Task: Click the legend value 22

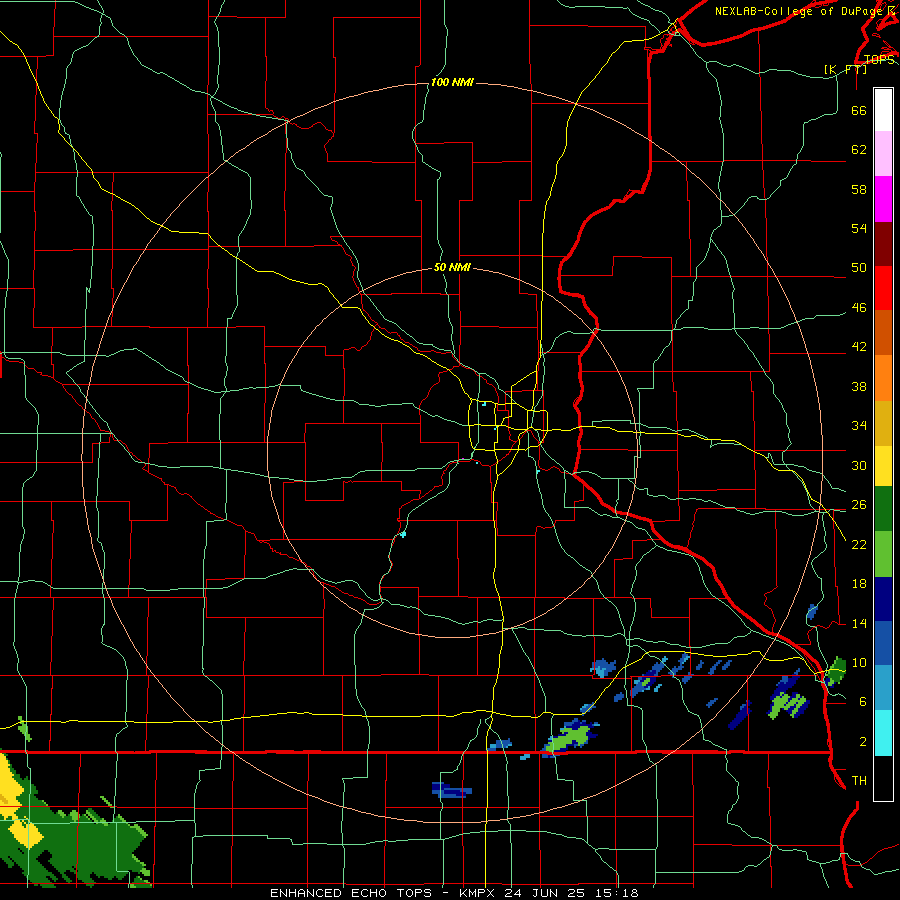Action: pyautogui.click(x=859, y=544)
